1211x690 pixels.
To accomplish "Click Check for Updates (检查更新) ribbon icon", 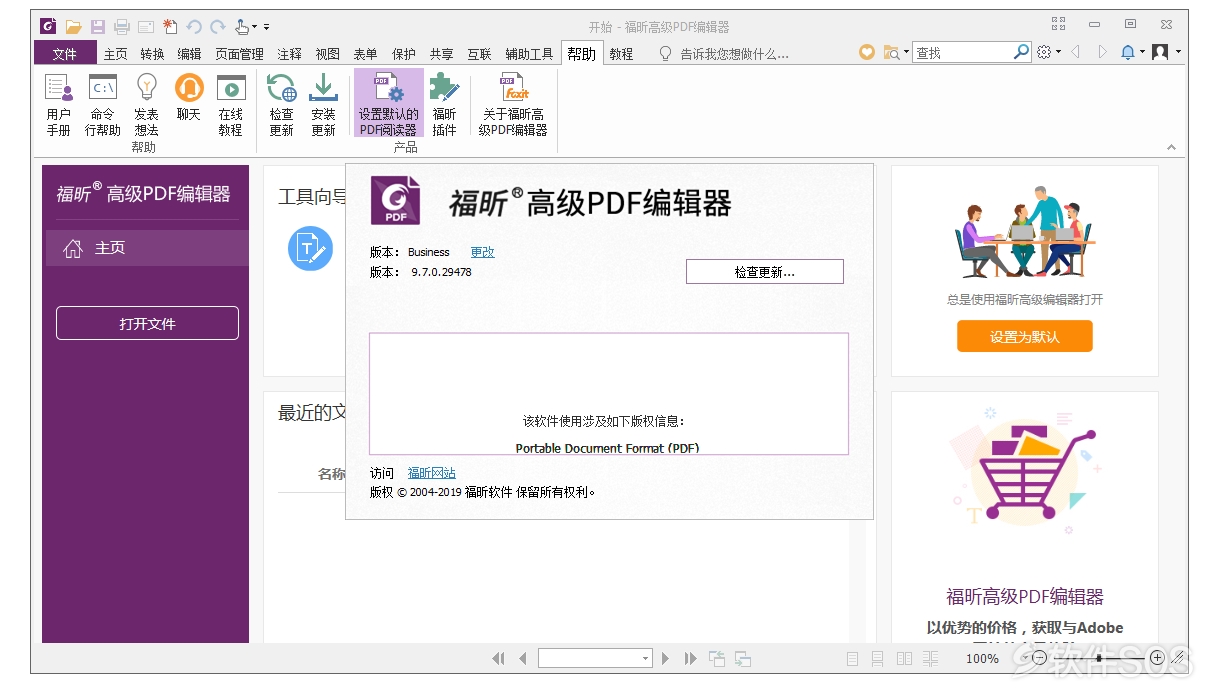I will 282,105.
